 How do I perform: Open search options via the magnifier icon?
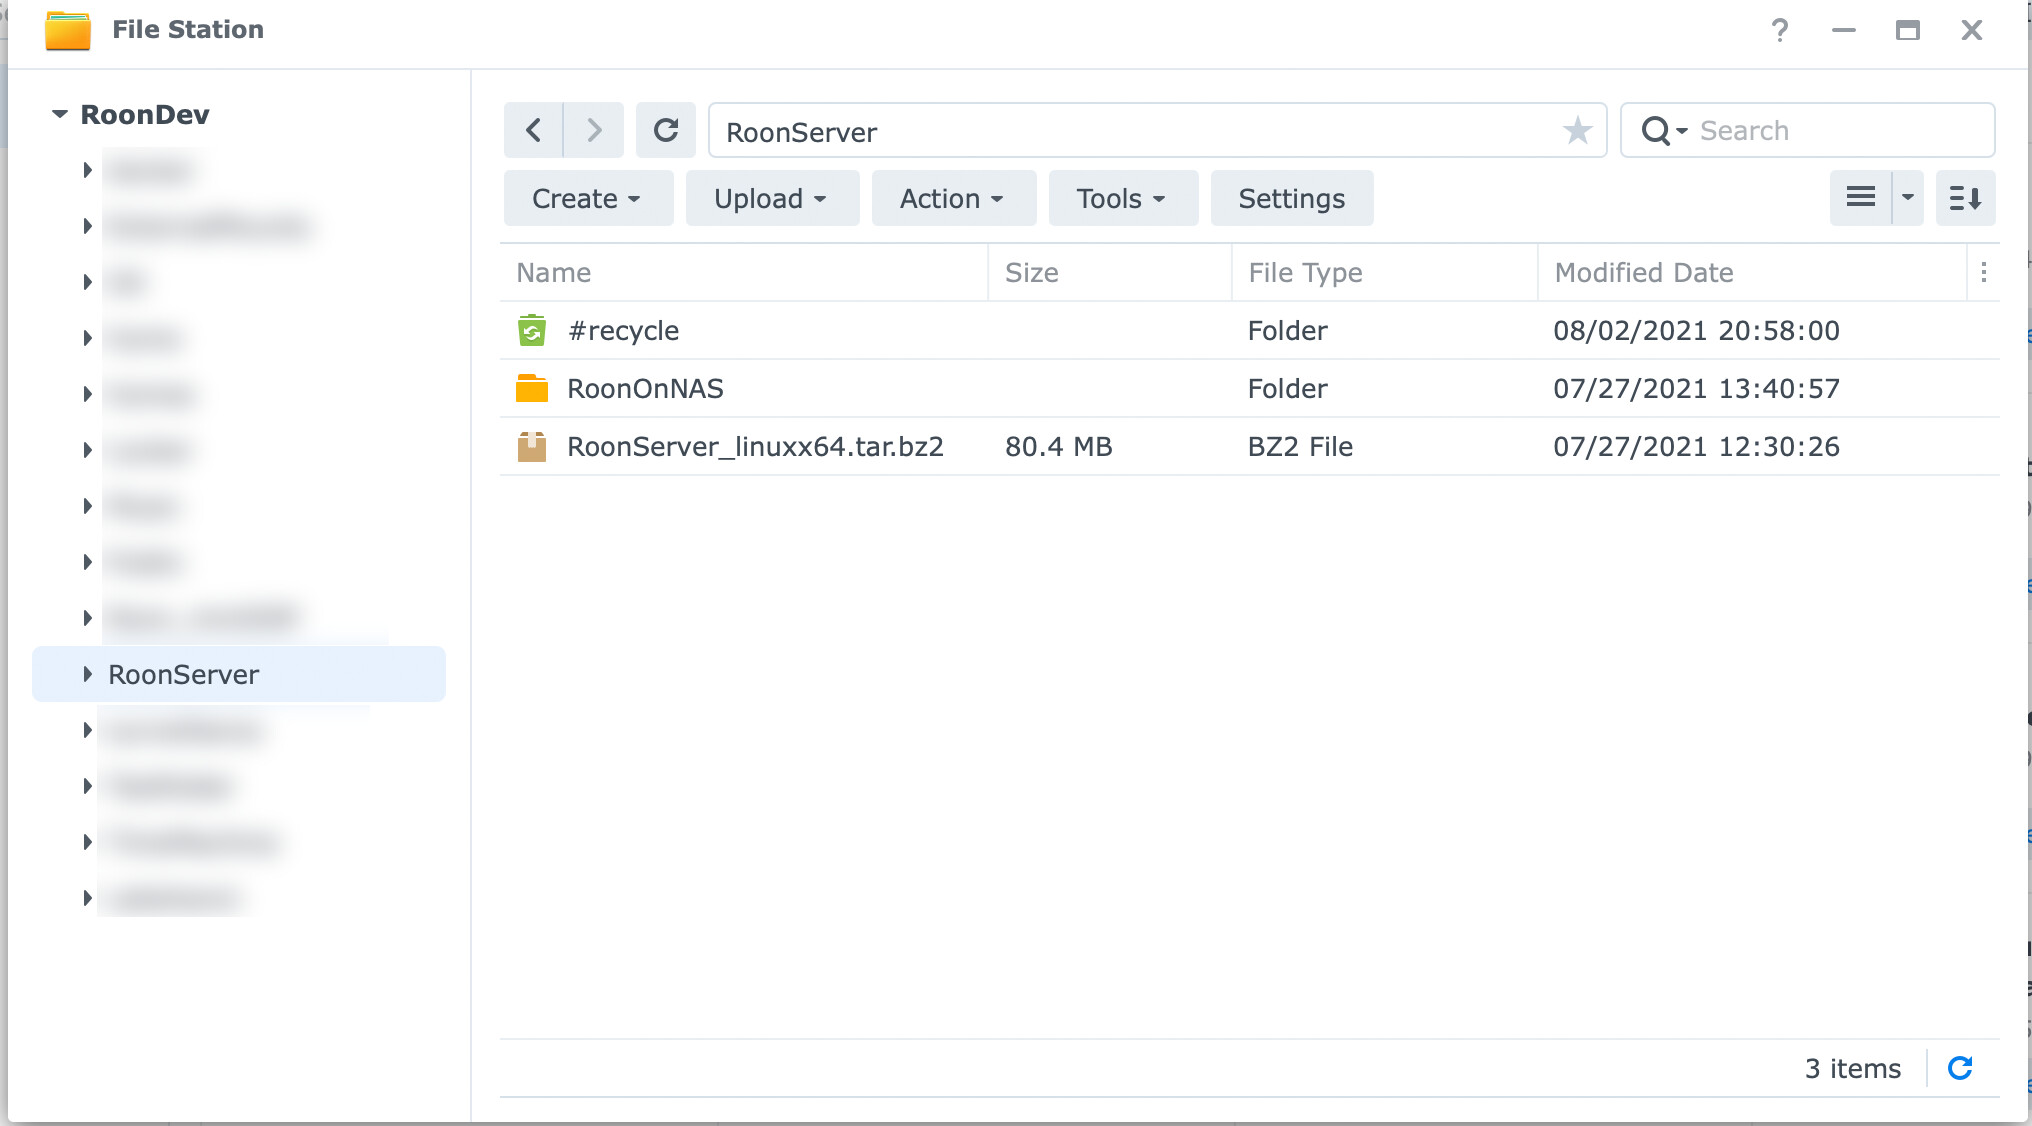click(1663, 131)
